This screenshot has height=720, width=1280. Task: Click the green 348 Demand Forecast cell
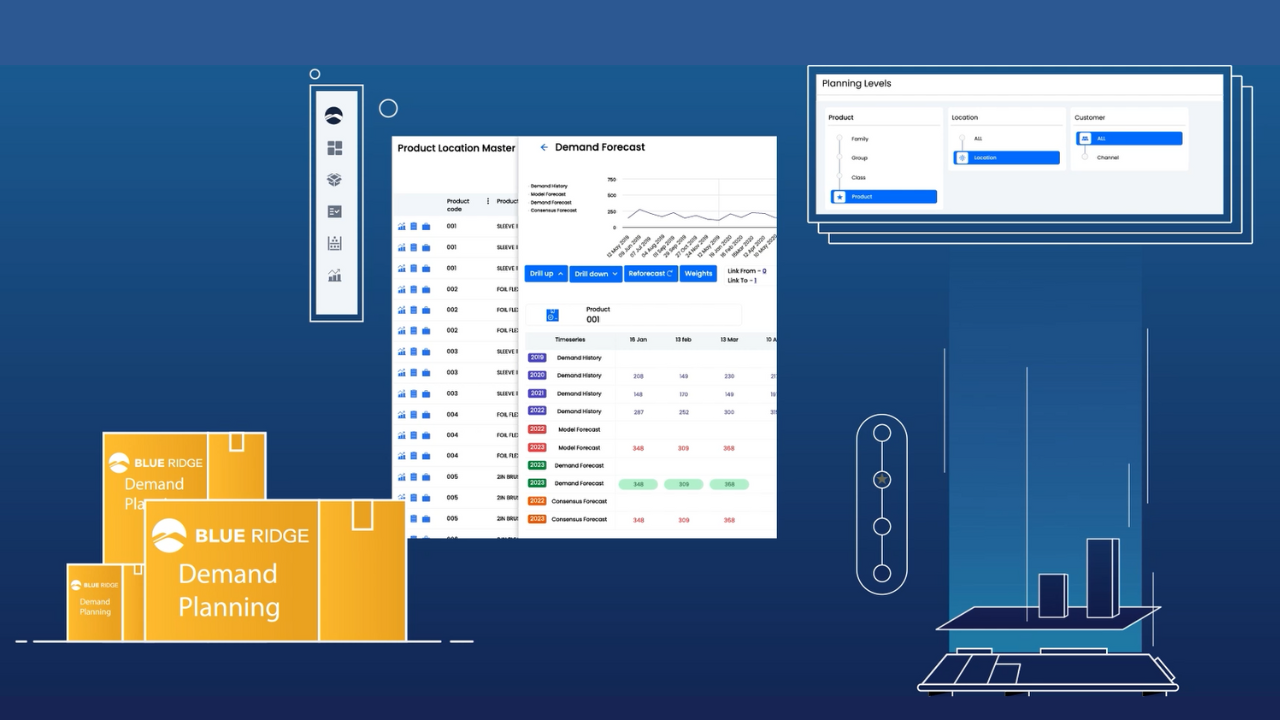pos(638,484)
